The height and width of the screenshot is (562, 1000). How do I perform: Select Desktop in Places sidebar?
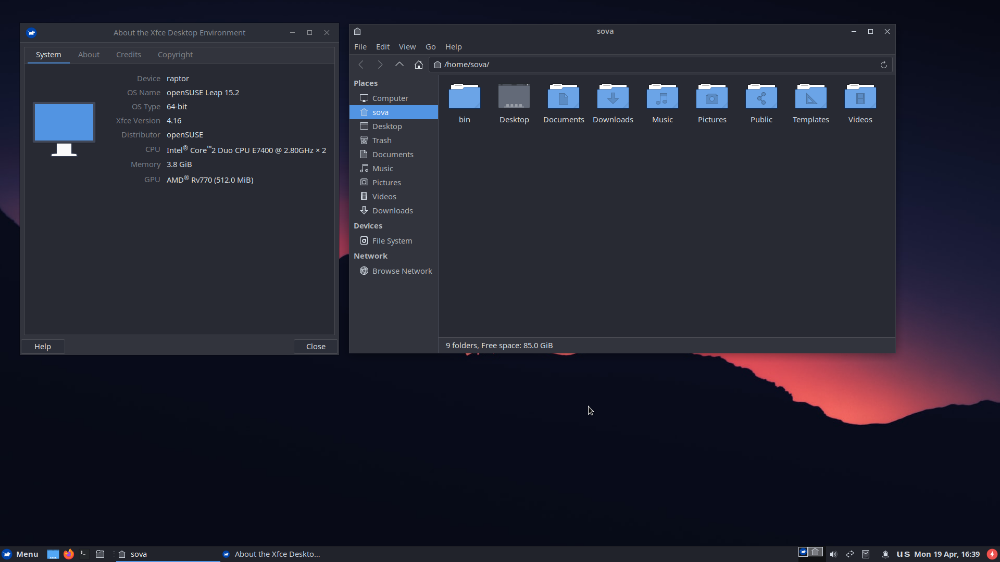pos(393,126)
